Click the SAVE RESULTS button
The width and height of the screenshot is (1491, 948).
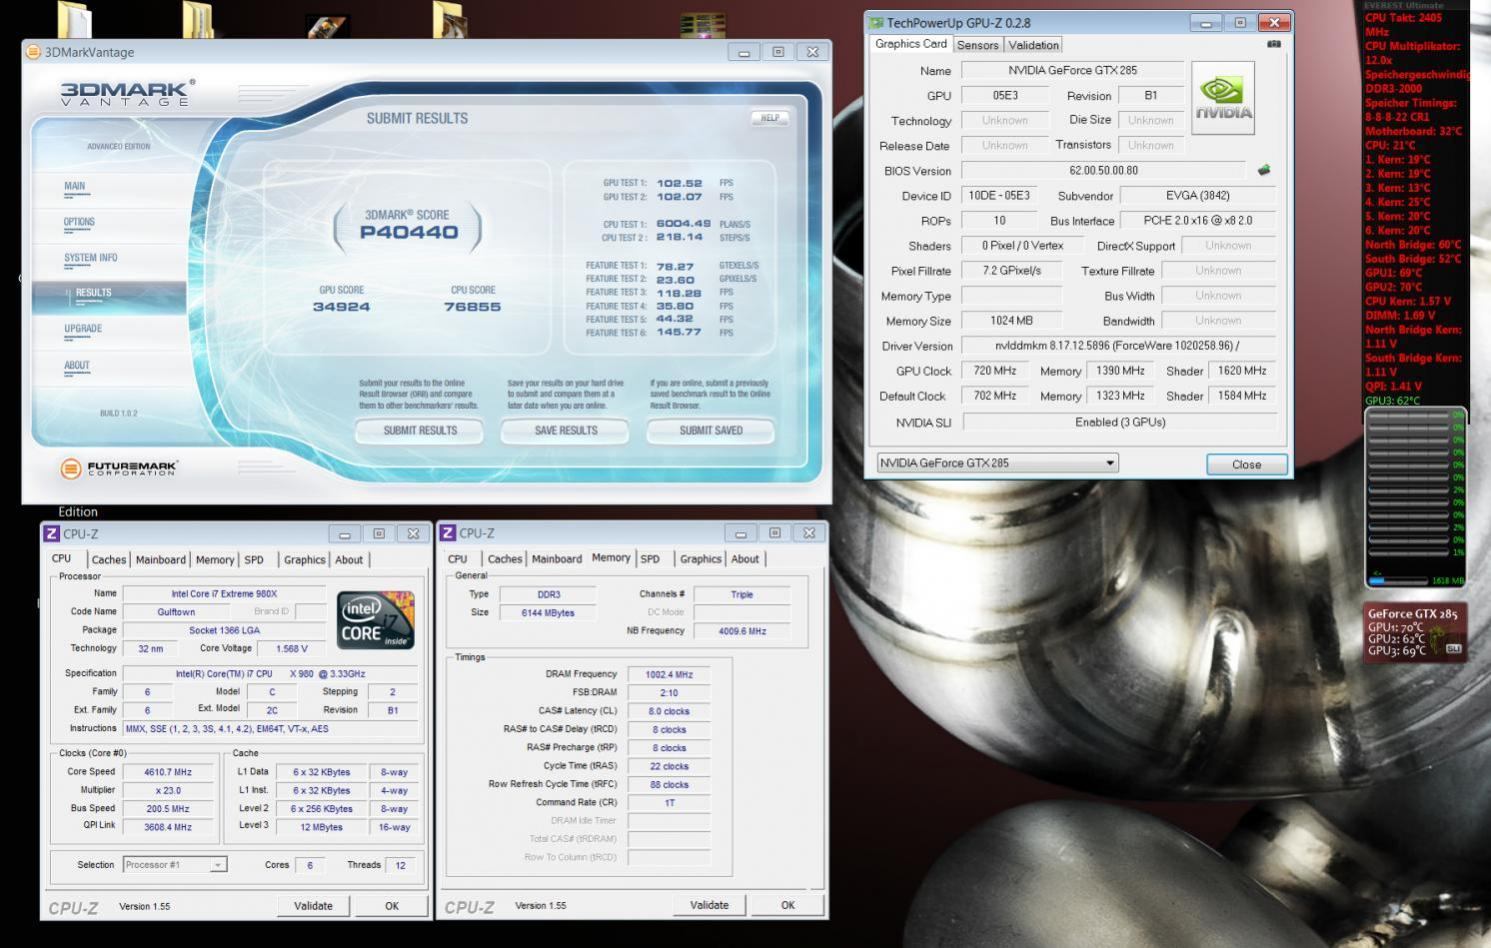click(566, 431)
